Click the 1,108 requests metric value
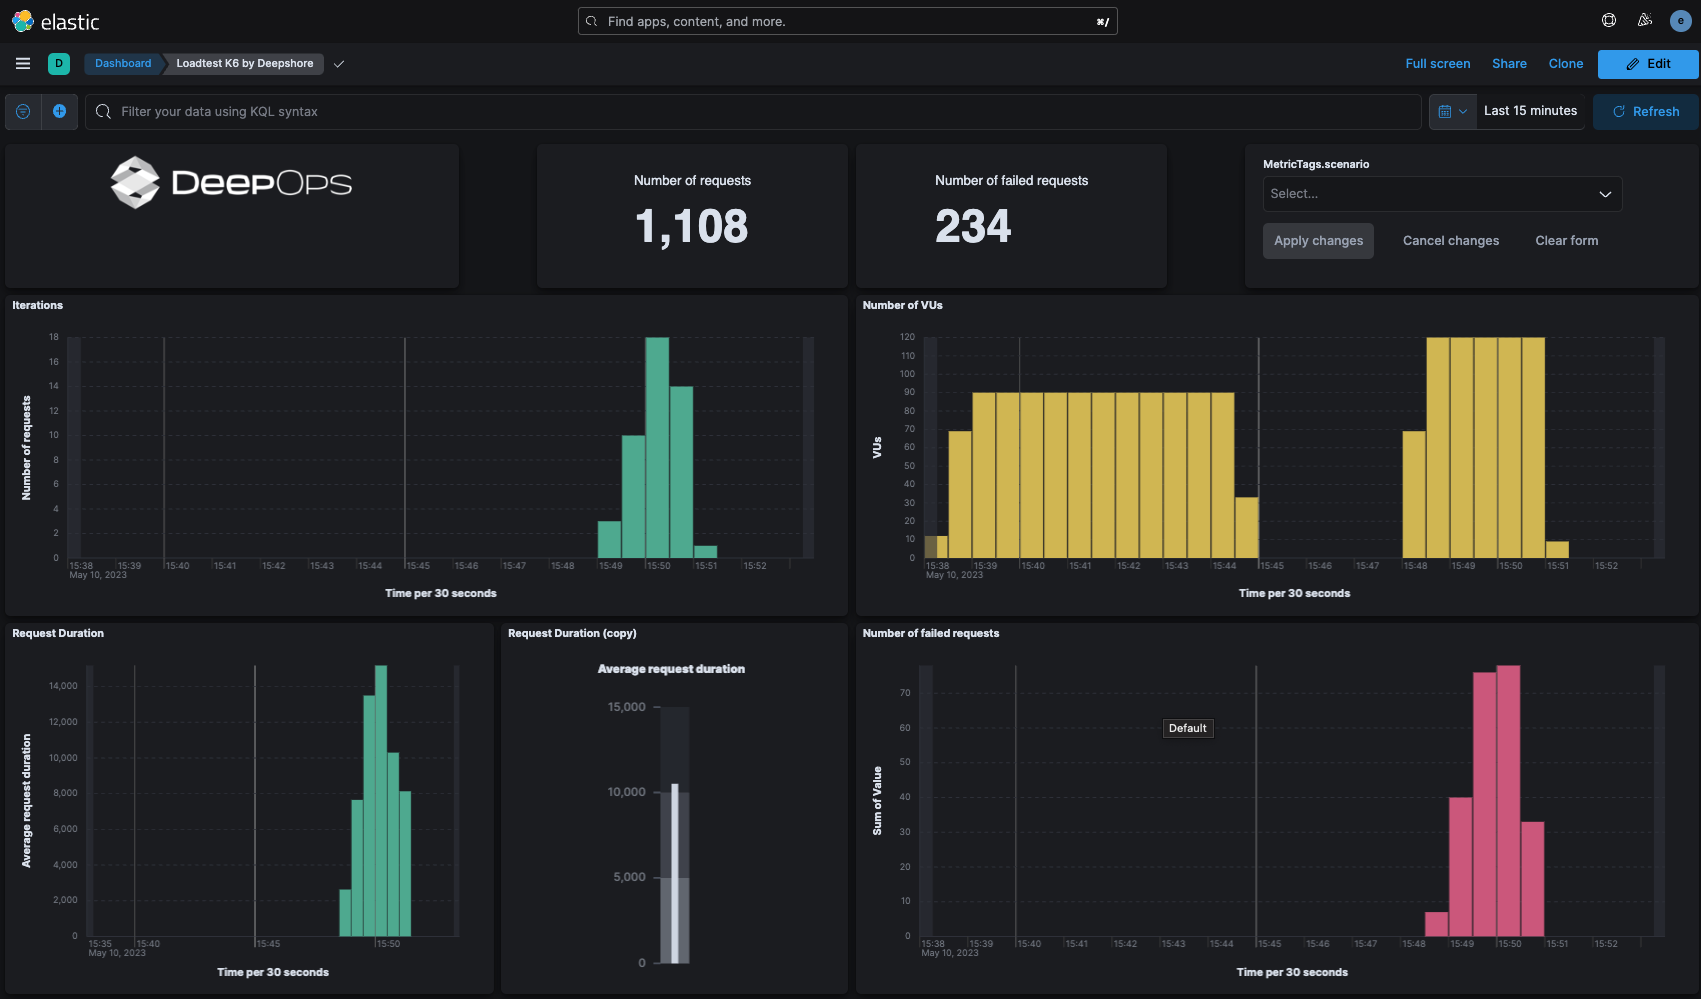The image size is (1701, 999). click(x=692, y=226)
